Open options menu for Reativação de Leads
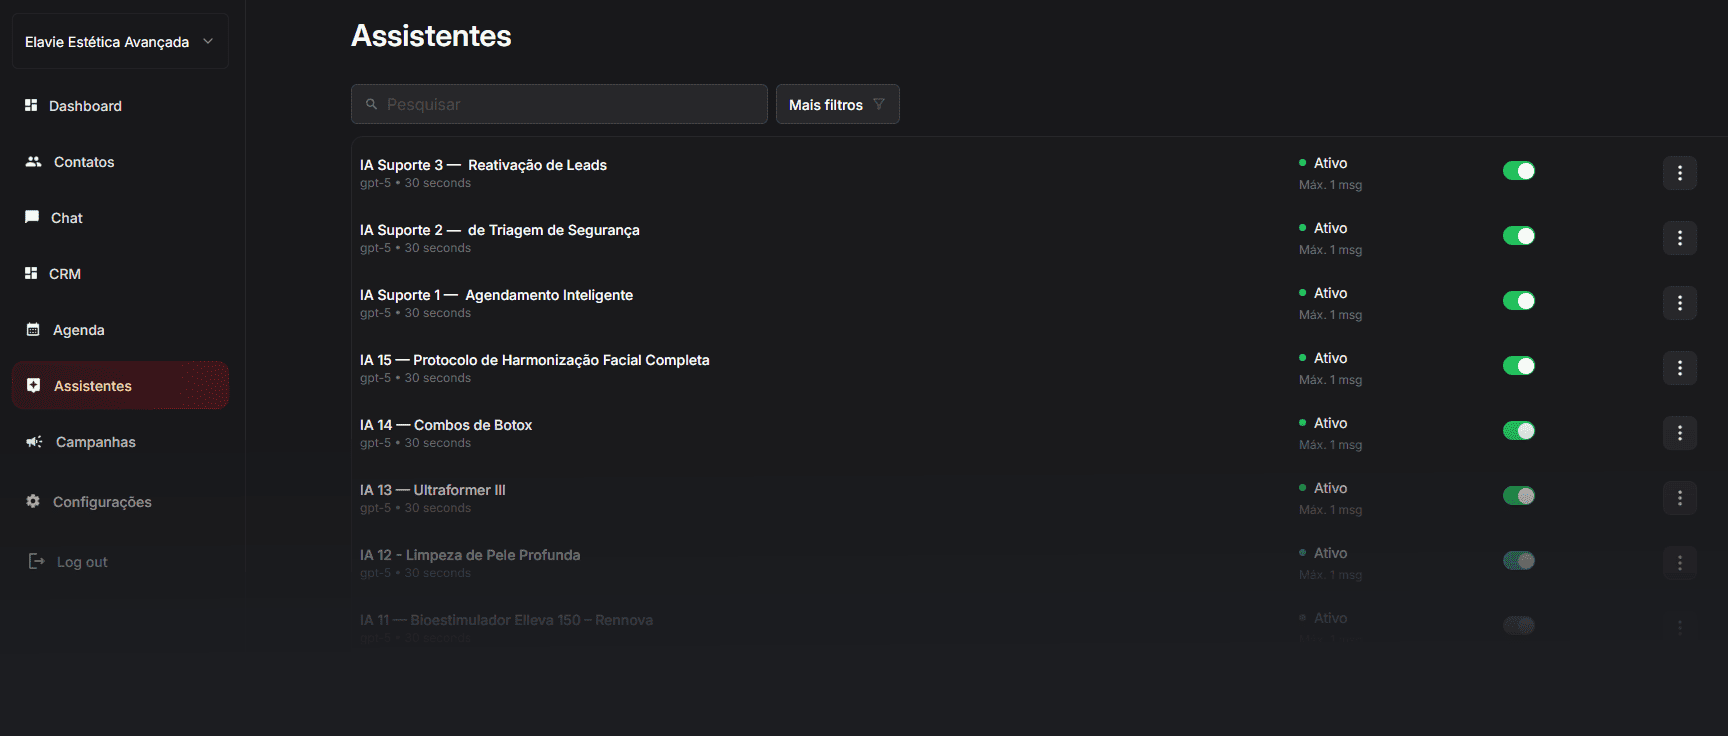This screenshot has width=1728, height=736. pyautogui.click(x=1680, y=173)
